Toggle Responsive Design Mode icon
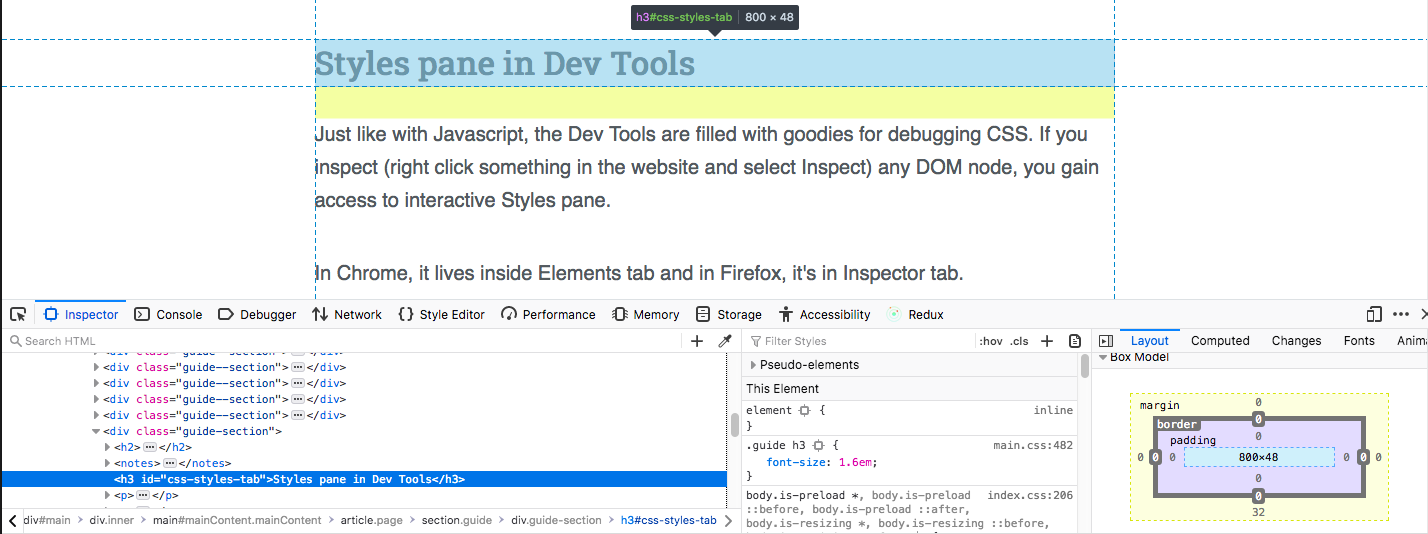Viewport: 1428px width, 534px height. click(1374, 314)
